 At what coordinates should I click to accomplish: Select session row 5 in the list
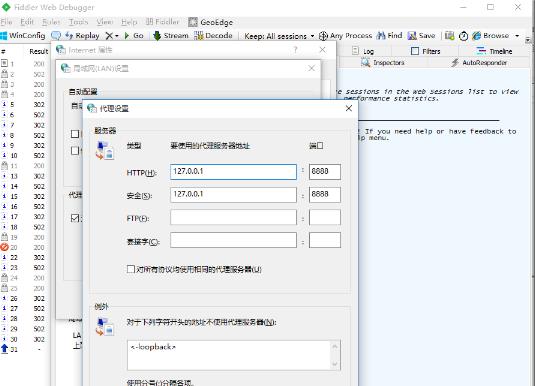click(23, 104)
